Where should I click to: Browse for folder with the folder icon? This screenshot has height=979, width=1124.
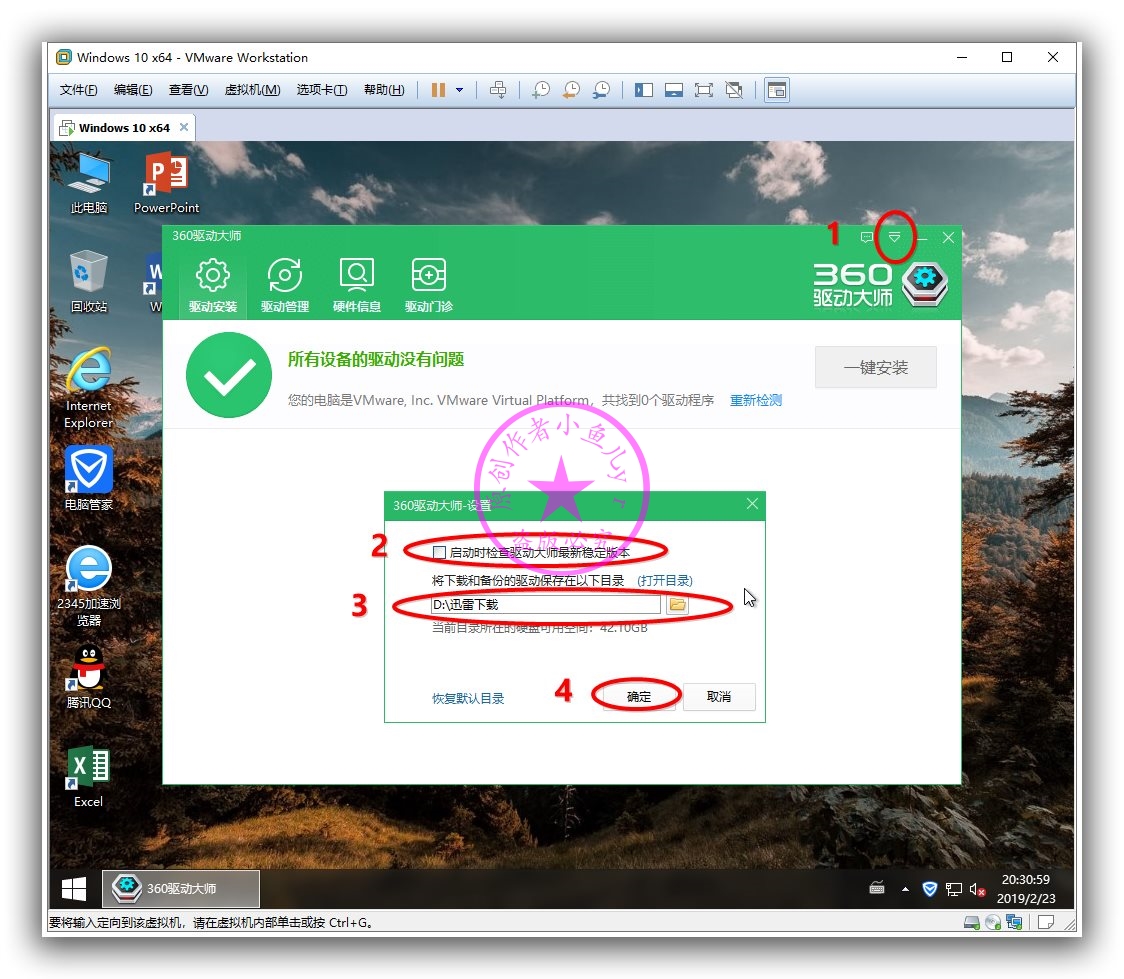(677, 604)
